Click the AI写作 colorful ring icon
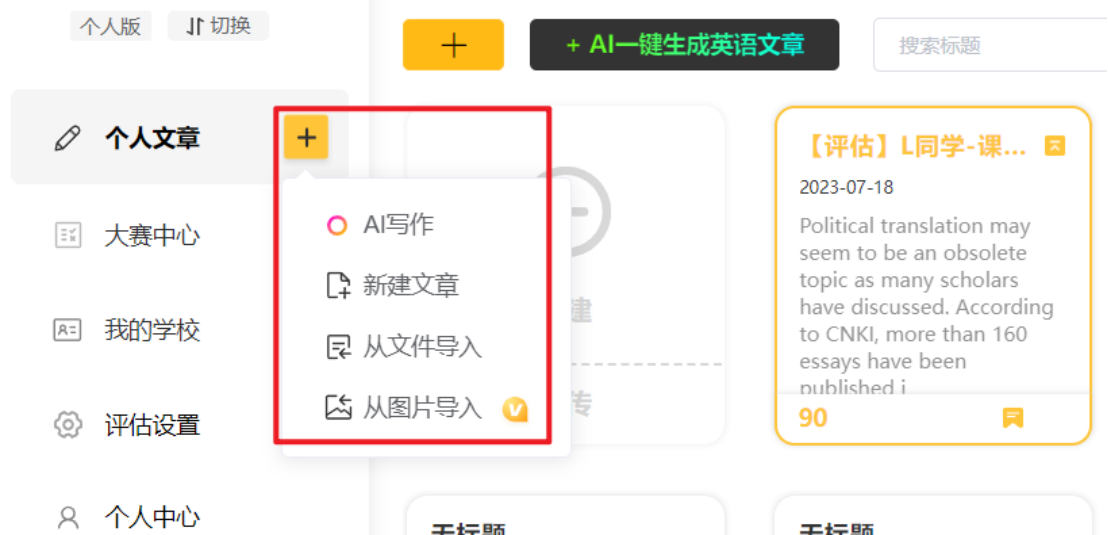Viewport: 1108px width, 535px height. pyautogui.click(x=337, y=225)
